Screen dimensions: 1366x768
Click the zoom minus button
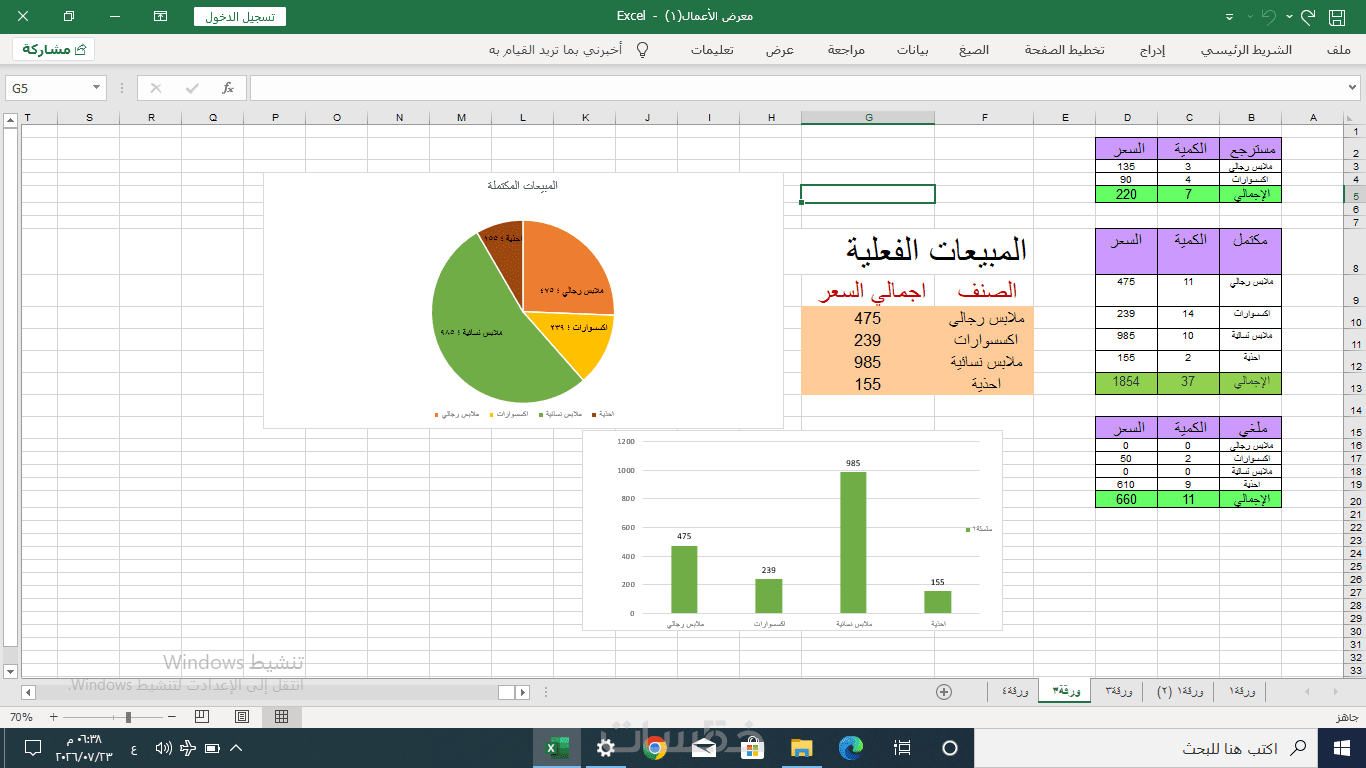(172, 717)
